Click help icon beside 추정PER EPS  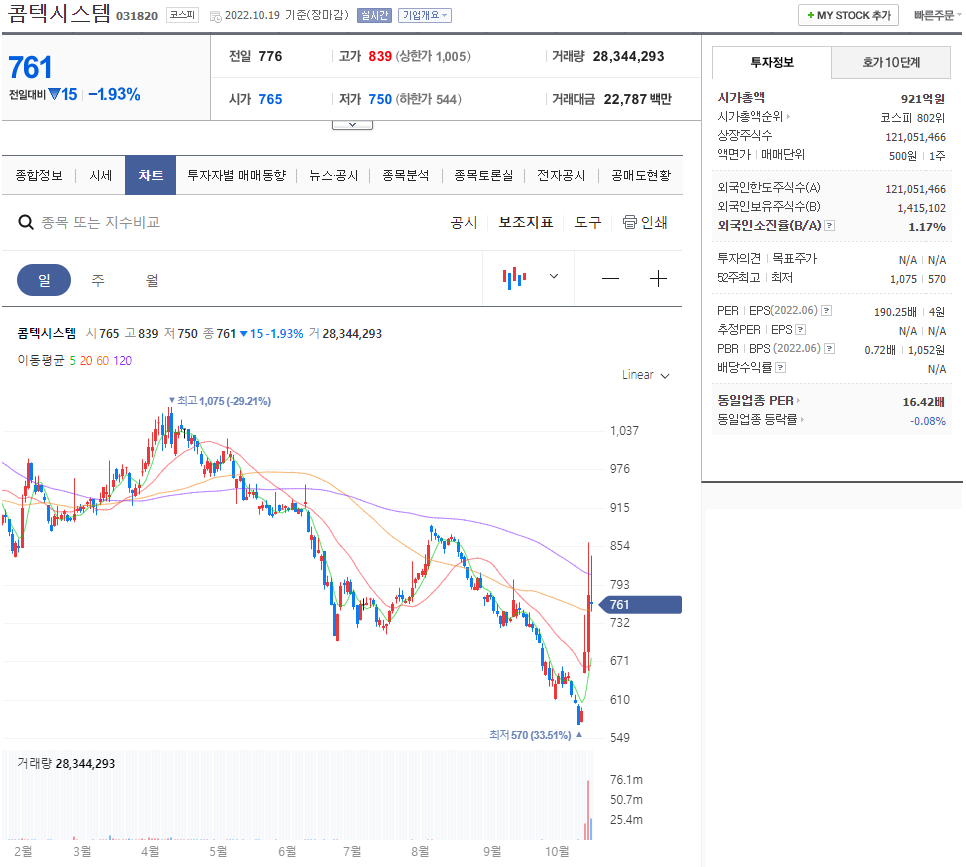800,330
